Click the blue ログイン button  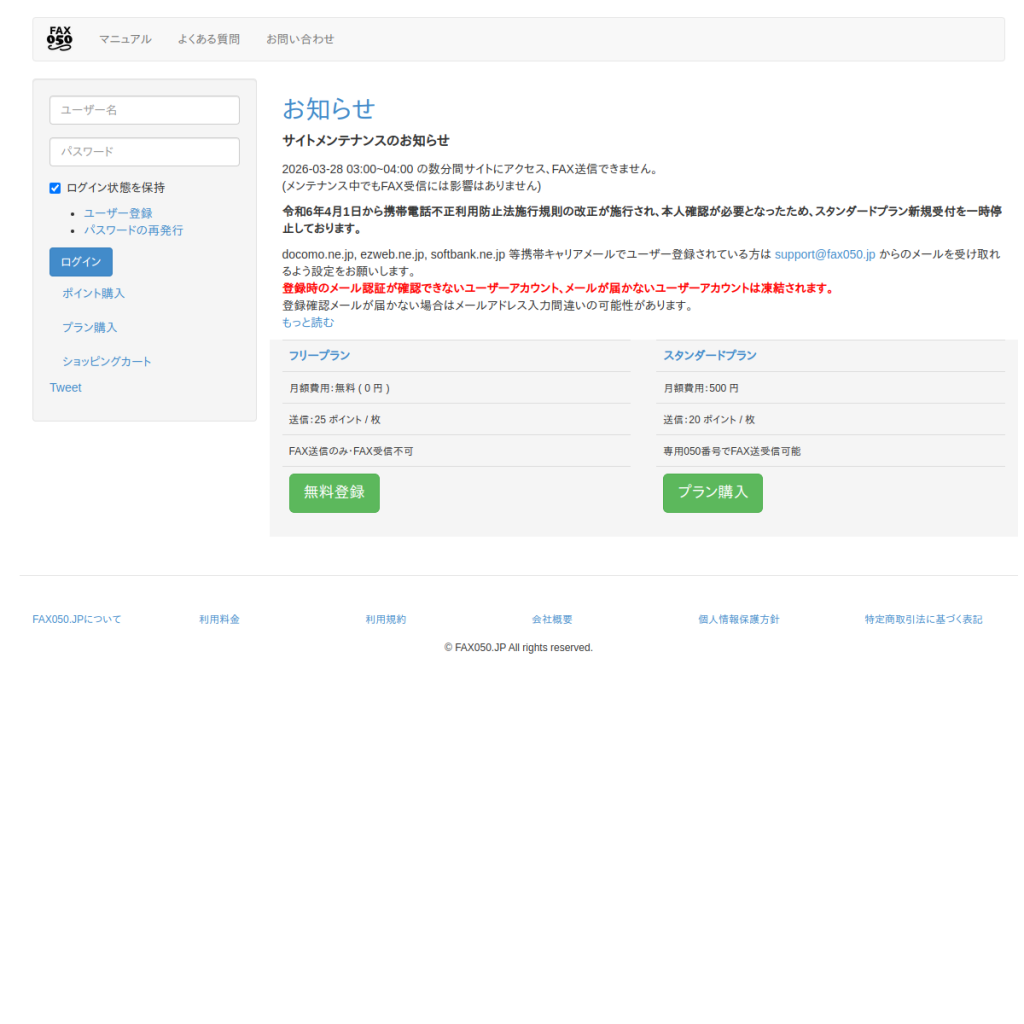tap(81, 262)
